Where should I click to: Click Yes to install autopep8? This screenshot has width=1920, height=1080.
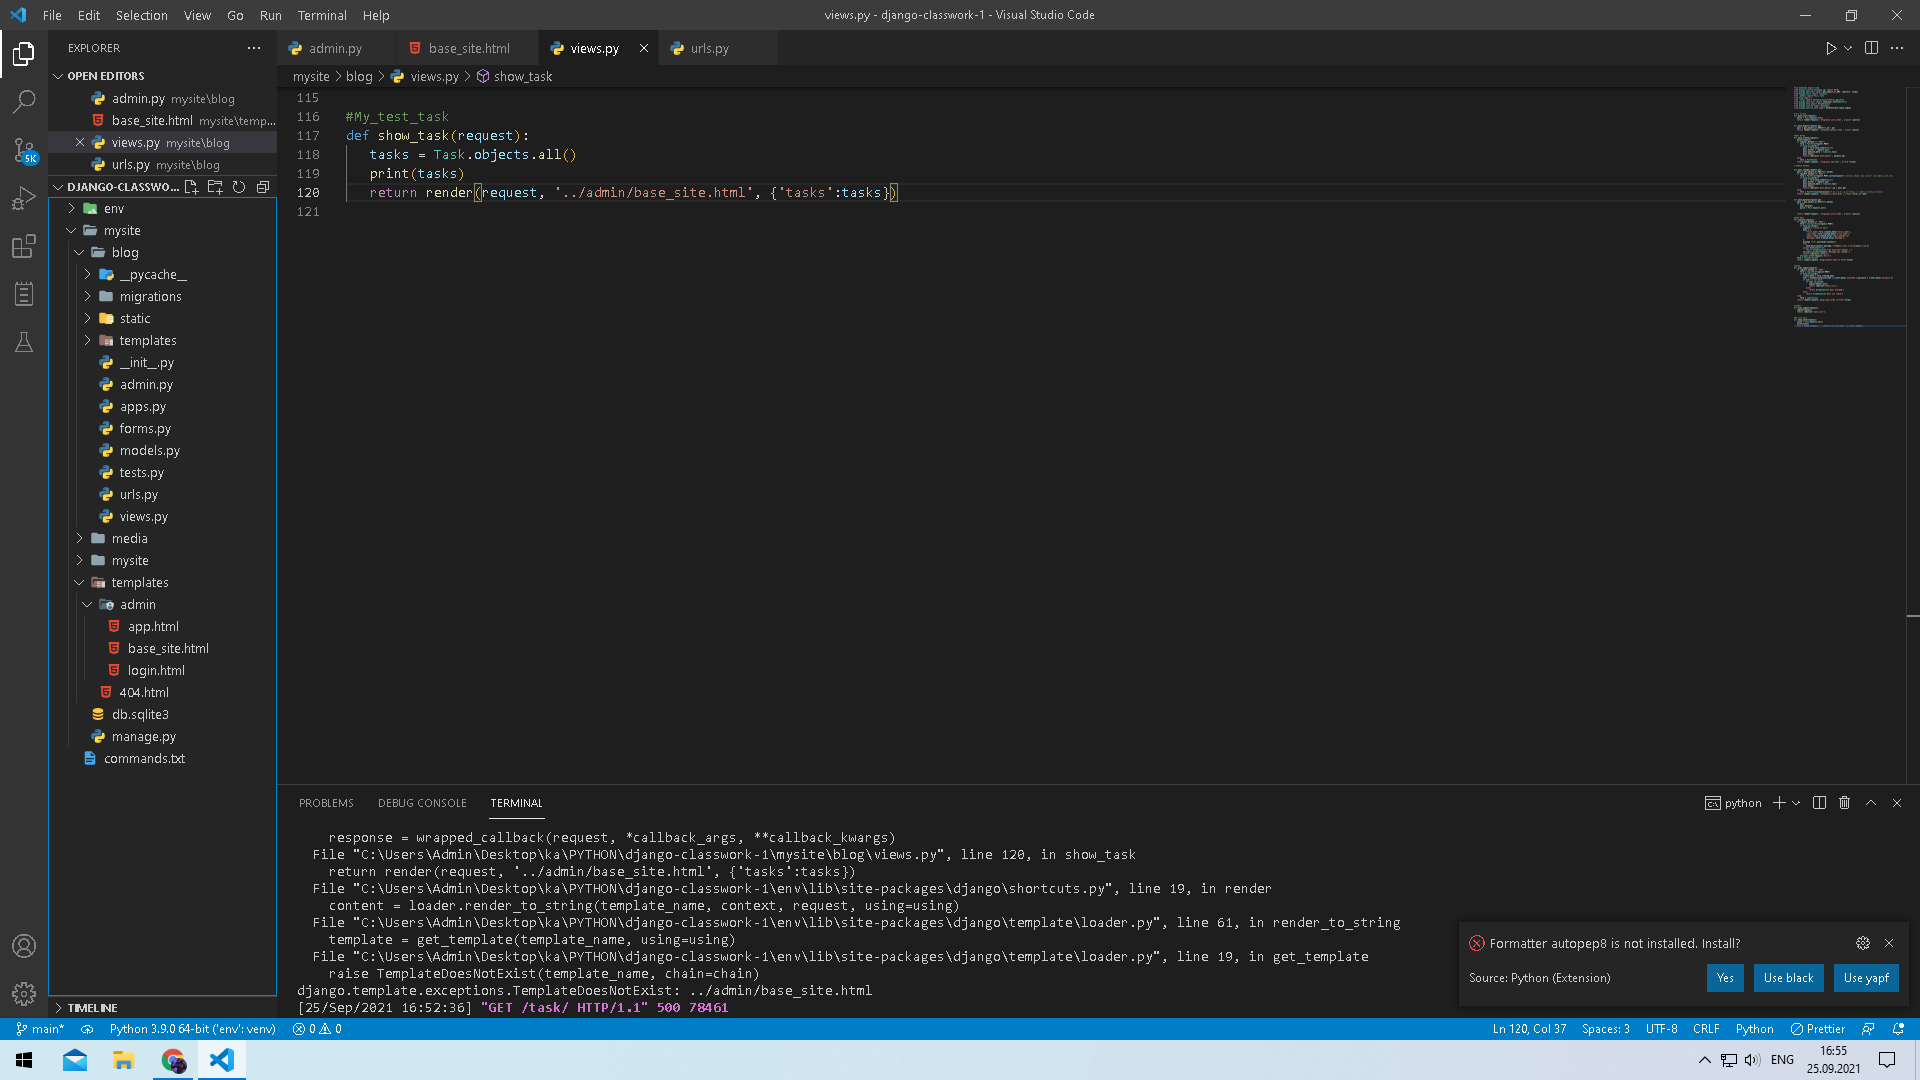click(1725, 978)
